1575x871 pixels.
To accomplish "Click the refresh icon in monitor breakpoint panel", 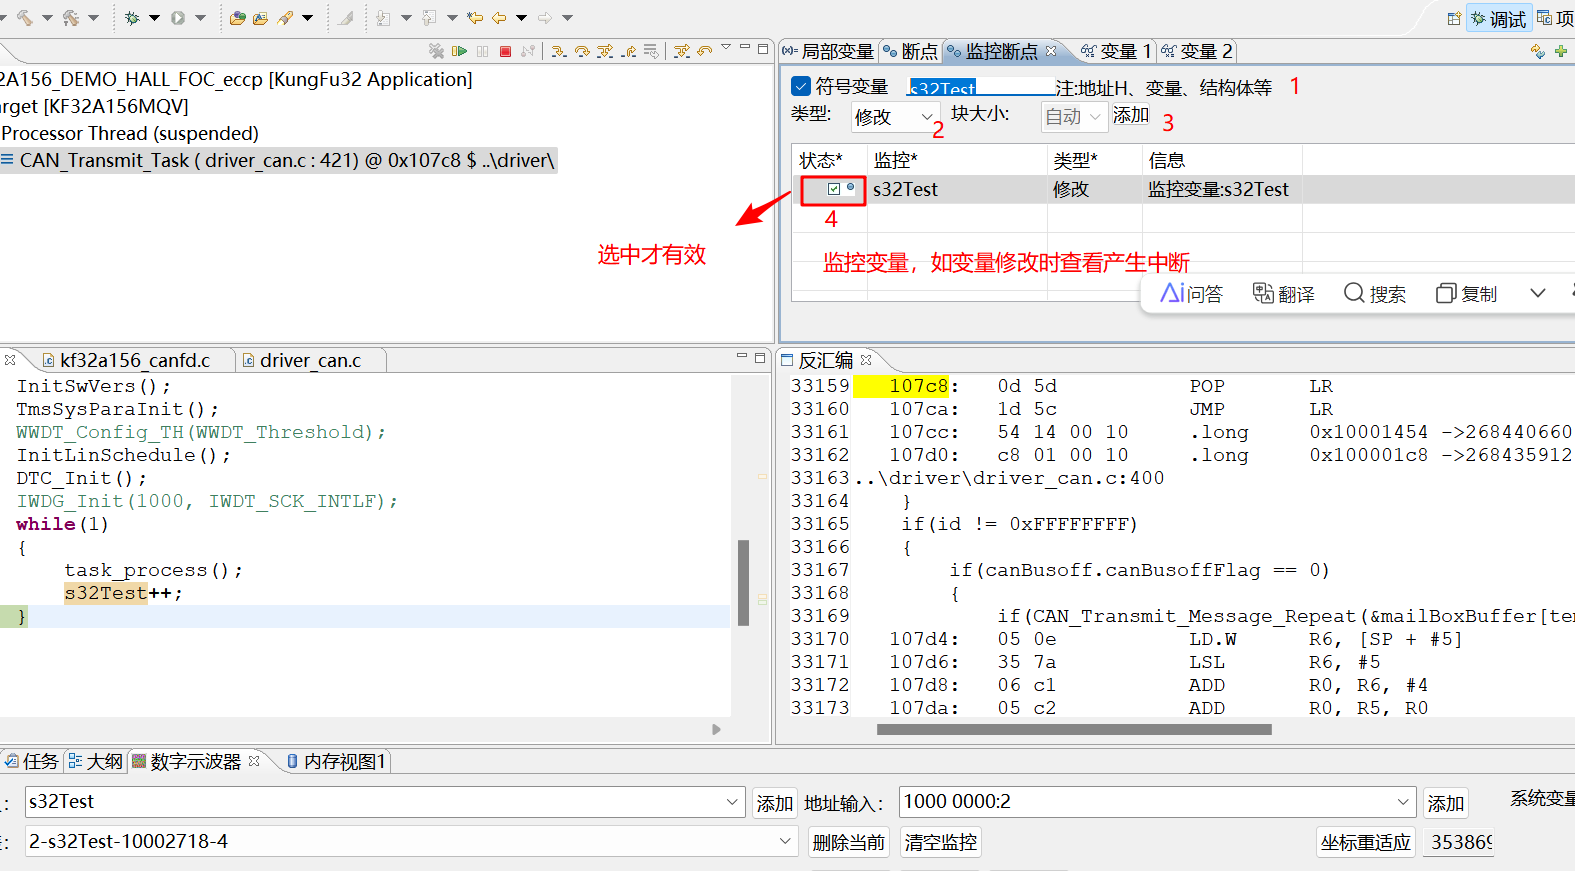I will click(x=1537, y=51).
